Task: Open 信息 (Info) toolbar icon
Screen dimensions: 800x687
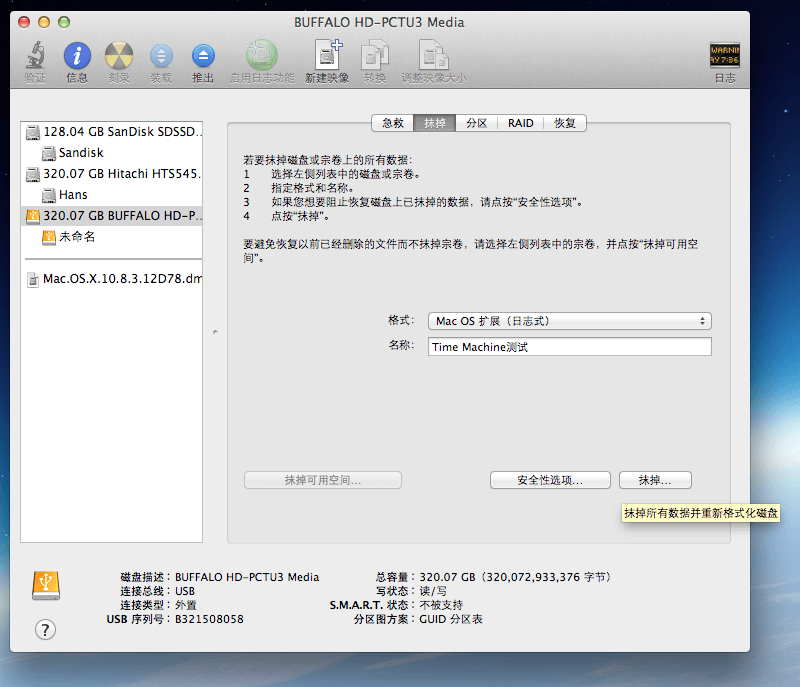Action: click(x=77, y=55)
